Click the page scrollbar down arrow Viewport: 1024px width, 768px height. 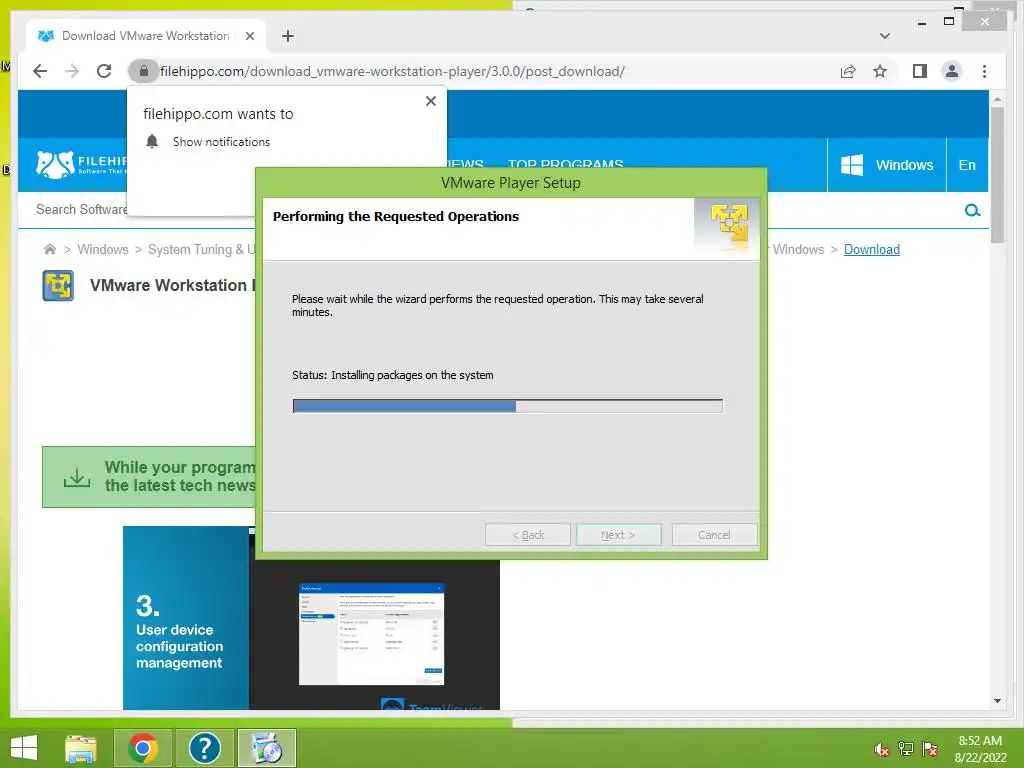coord(997,701)
